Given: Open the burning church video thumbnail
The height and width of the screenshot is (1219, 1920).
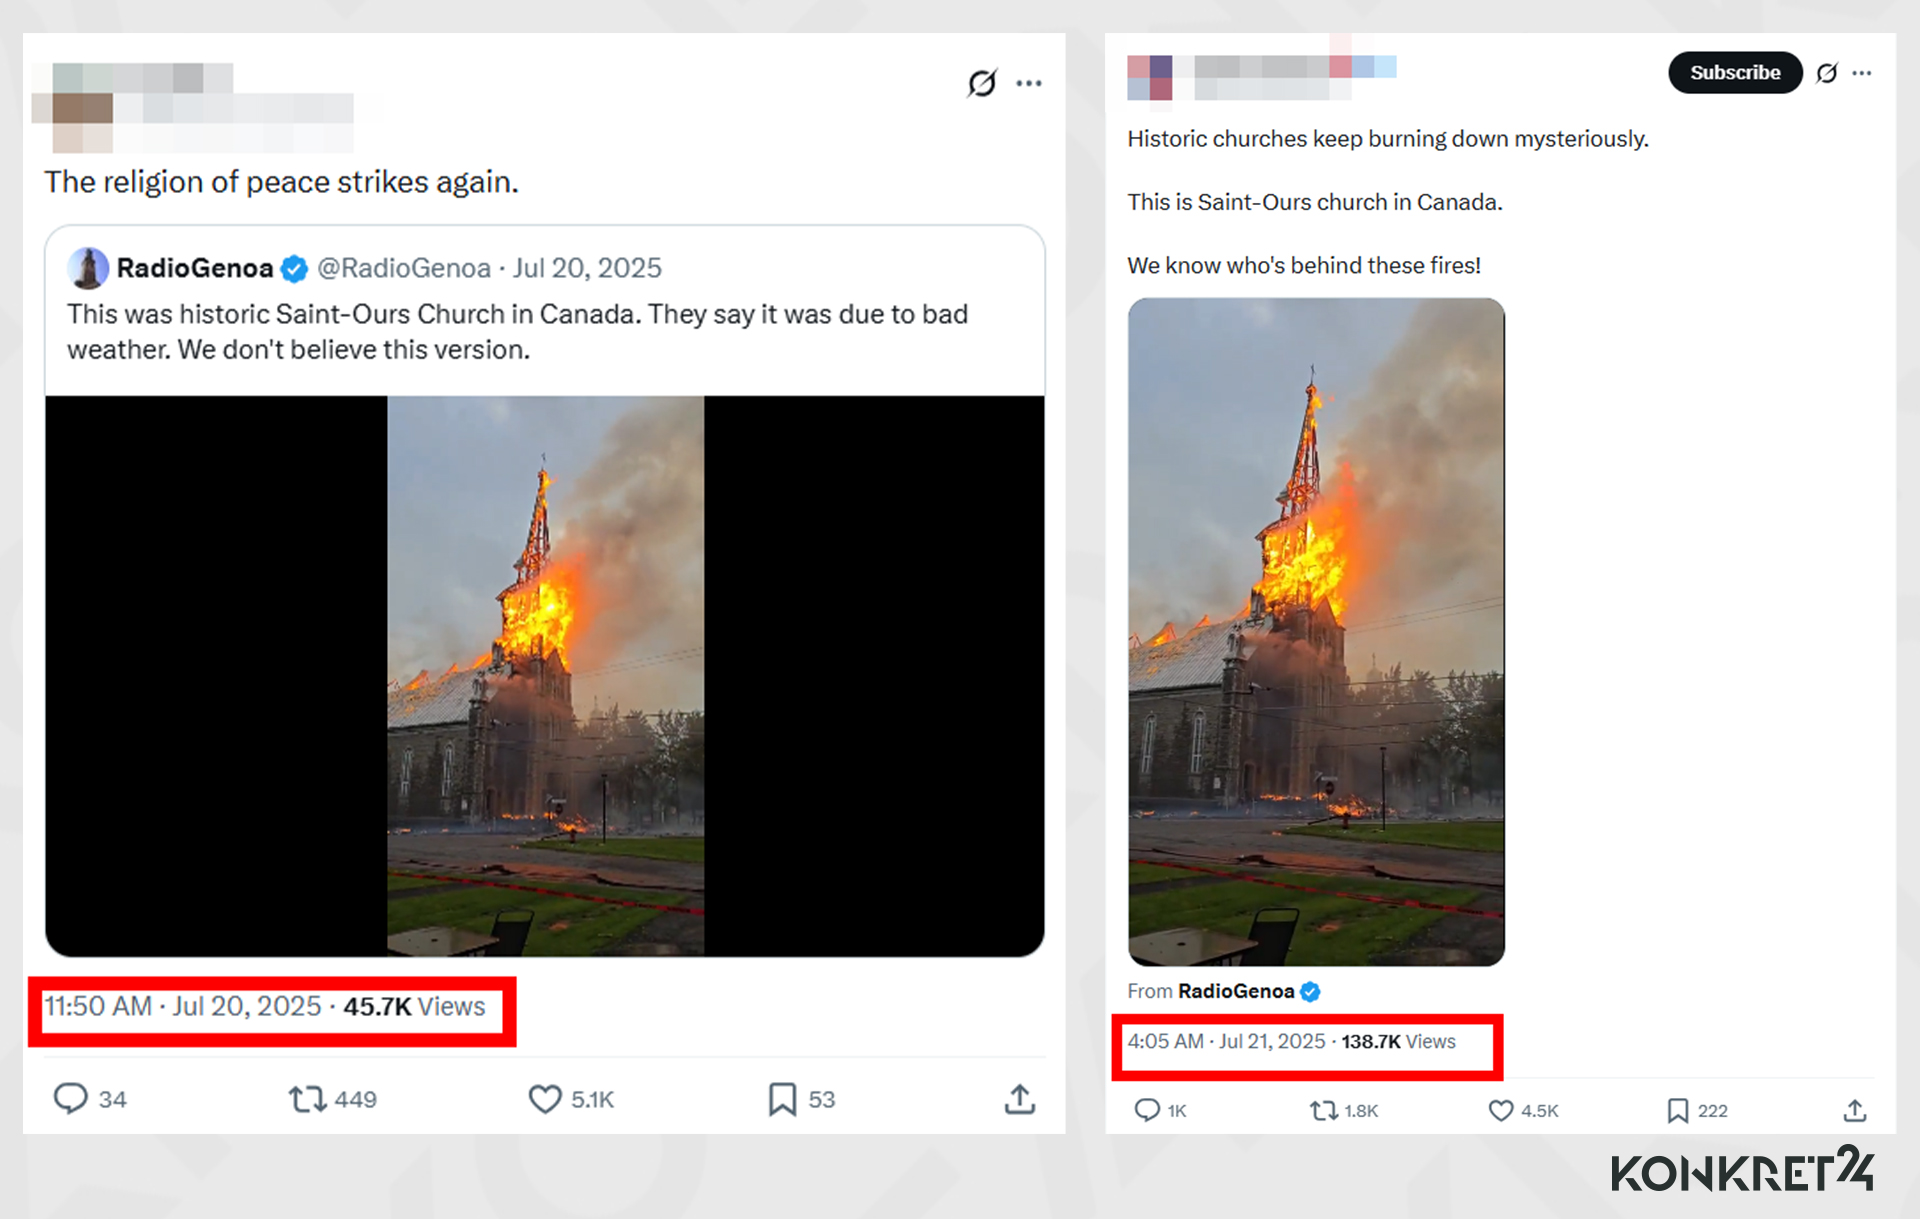Looking at the screenshot, I should pos(546,670).
